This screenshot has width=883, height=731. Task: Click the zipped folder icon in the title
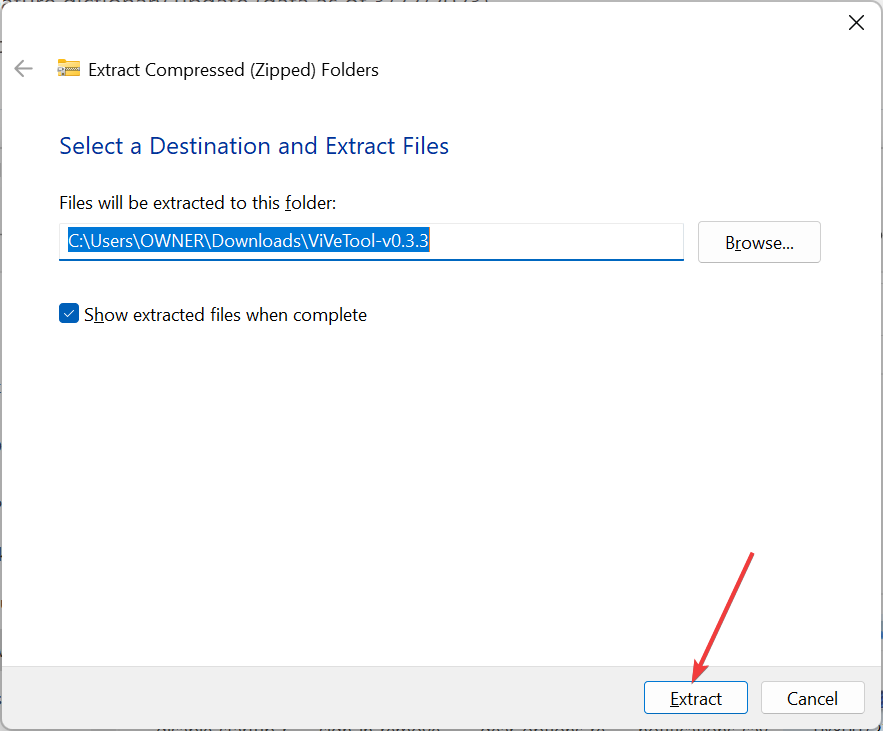click(x=68, y=69)
